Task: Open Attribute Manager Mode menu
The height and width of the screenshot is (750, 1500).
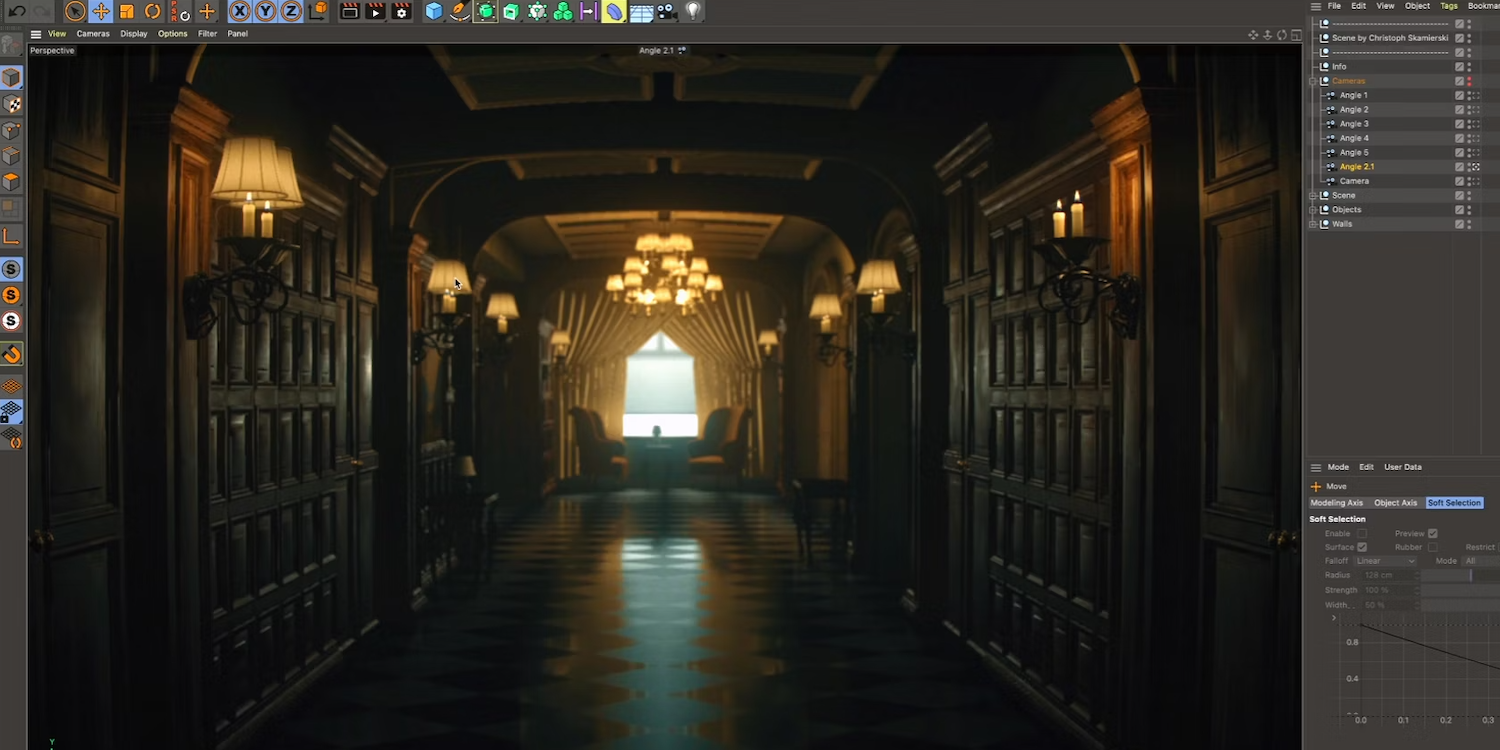Action: pos(1338,467)
